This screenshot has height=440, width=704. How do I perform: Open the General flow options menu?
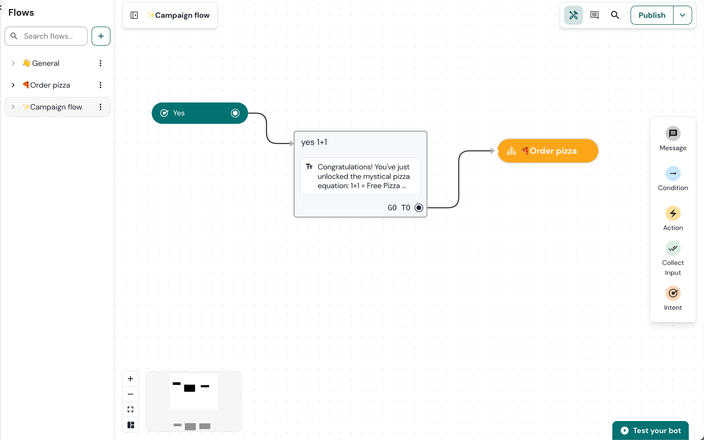[100, 63]
